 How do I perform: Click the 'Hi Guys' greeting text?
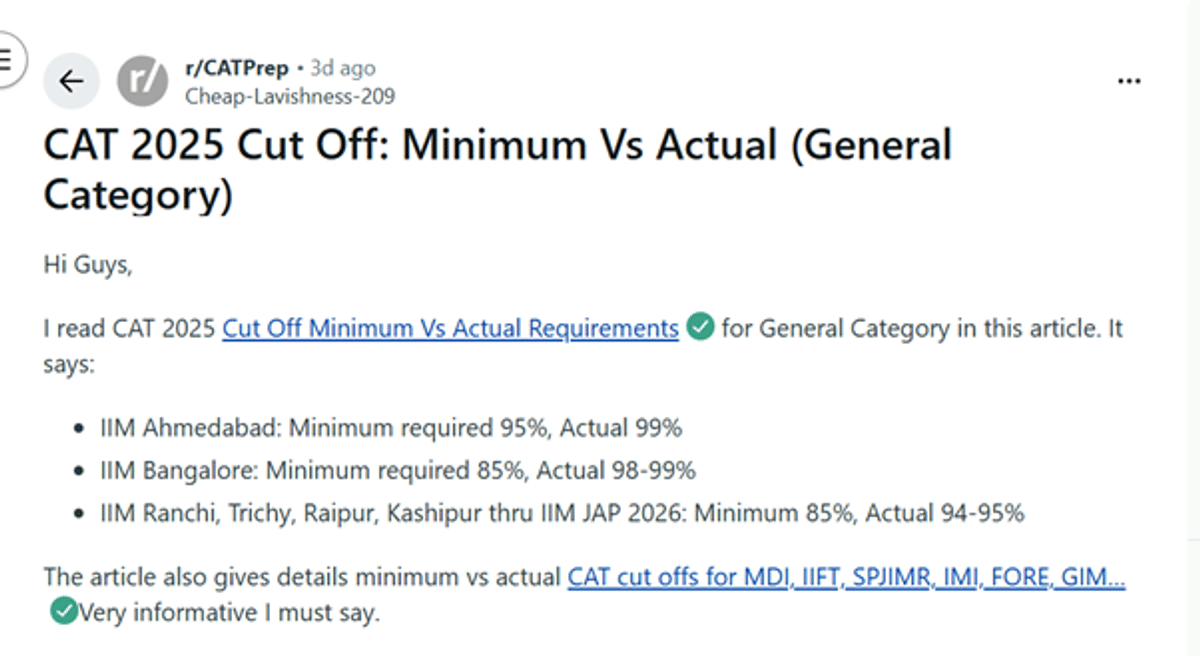(x=89, y=264)
